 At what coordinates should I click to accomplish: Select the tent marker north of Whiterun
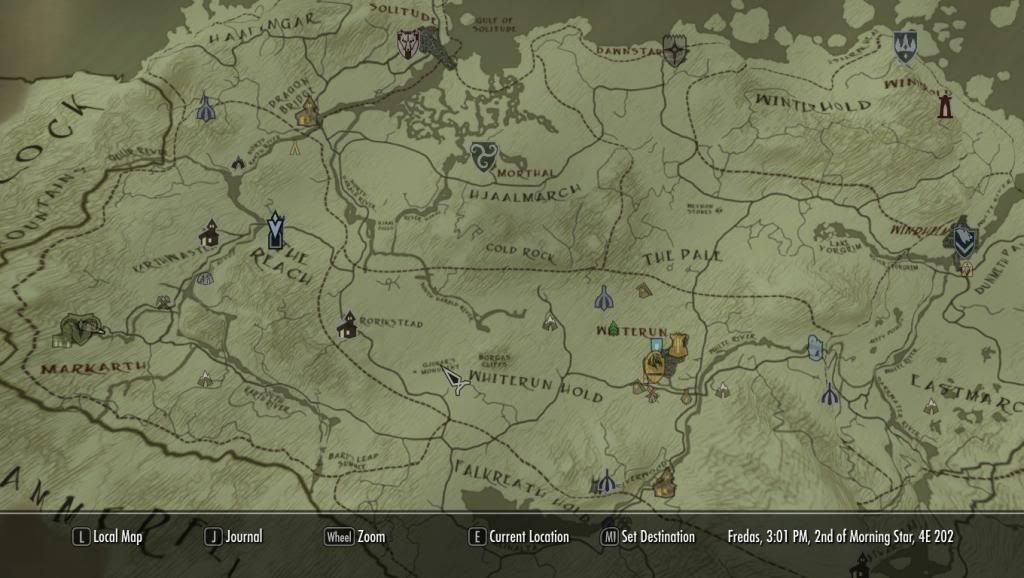pos(603,298)
